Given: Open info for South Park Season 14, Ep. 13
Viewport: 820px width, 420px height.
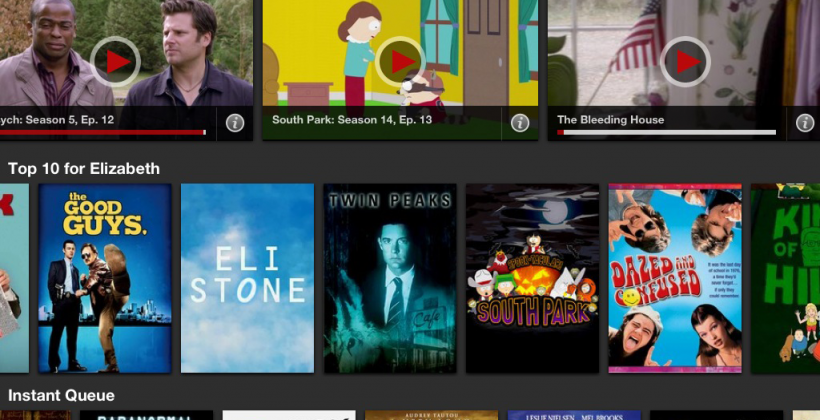Looking at the screenshot, I should click(x=520, y=123).
